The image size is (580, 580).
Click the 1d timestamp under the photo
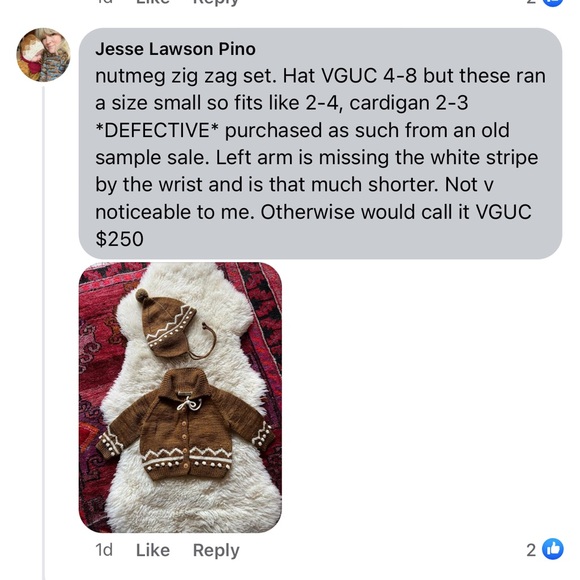click(104, 550)
